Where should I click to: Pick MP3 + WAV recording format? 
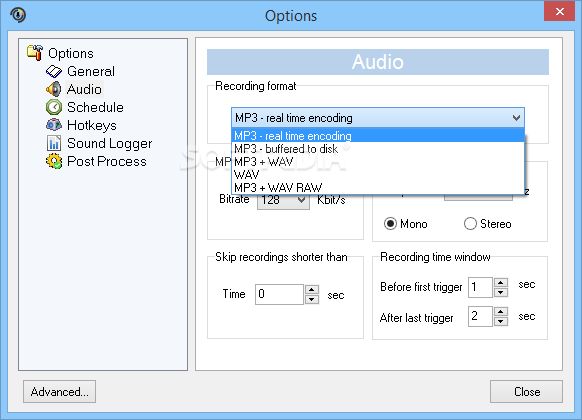(x=378, y=161)
